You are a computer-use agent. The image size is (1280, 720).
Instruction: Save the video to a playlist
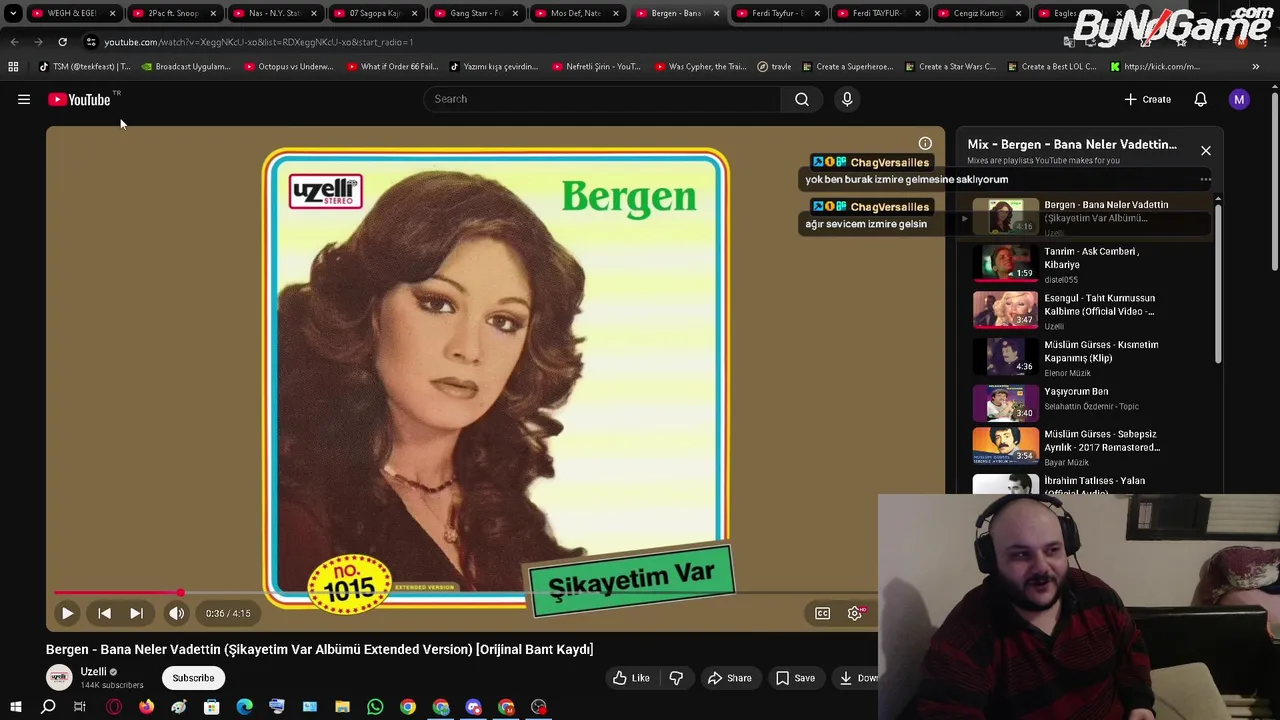point(795,678)
